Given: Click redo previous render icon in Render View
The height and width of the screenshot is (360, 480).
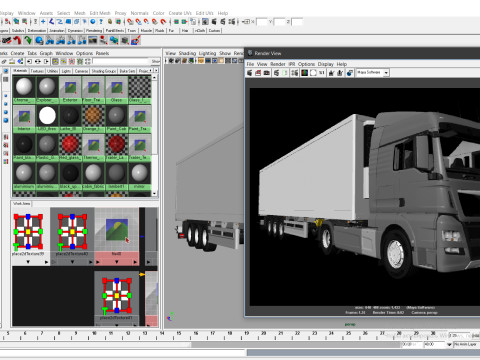Looking at the screenshot, I should 250,73.
